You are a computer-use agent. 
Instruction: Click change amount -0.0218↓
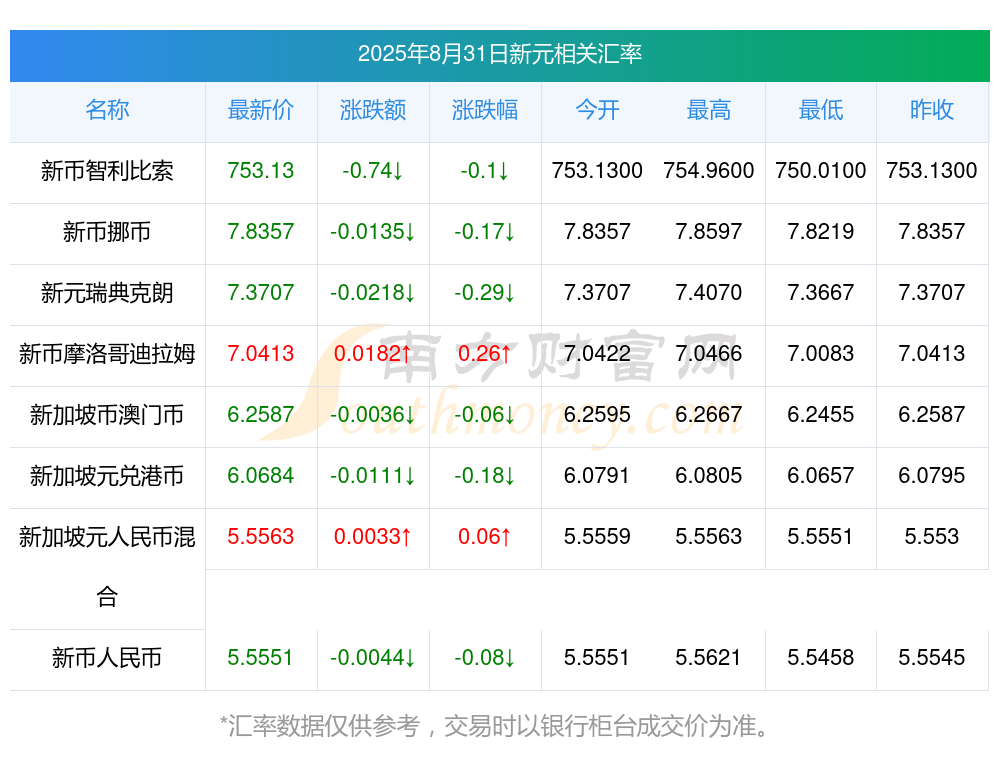coord(373,293)
